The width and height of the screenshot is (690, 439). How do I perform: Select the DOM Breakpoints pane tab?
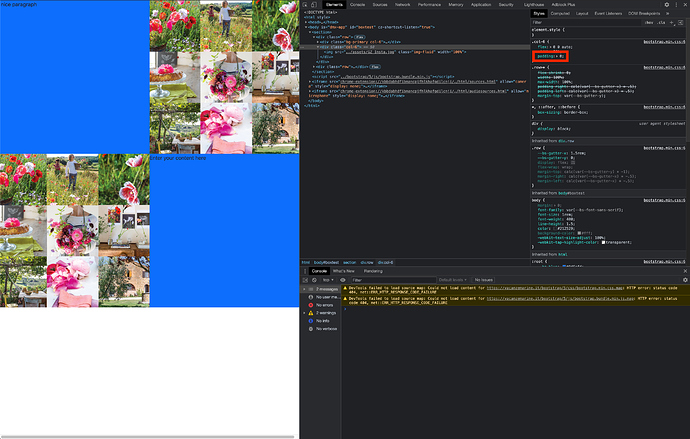(x=644, y=14)
